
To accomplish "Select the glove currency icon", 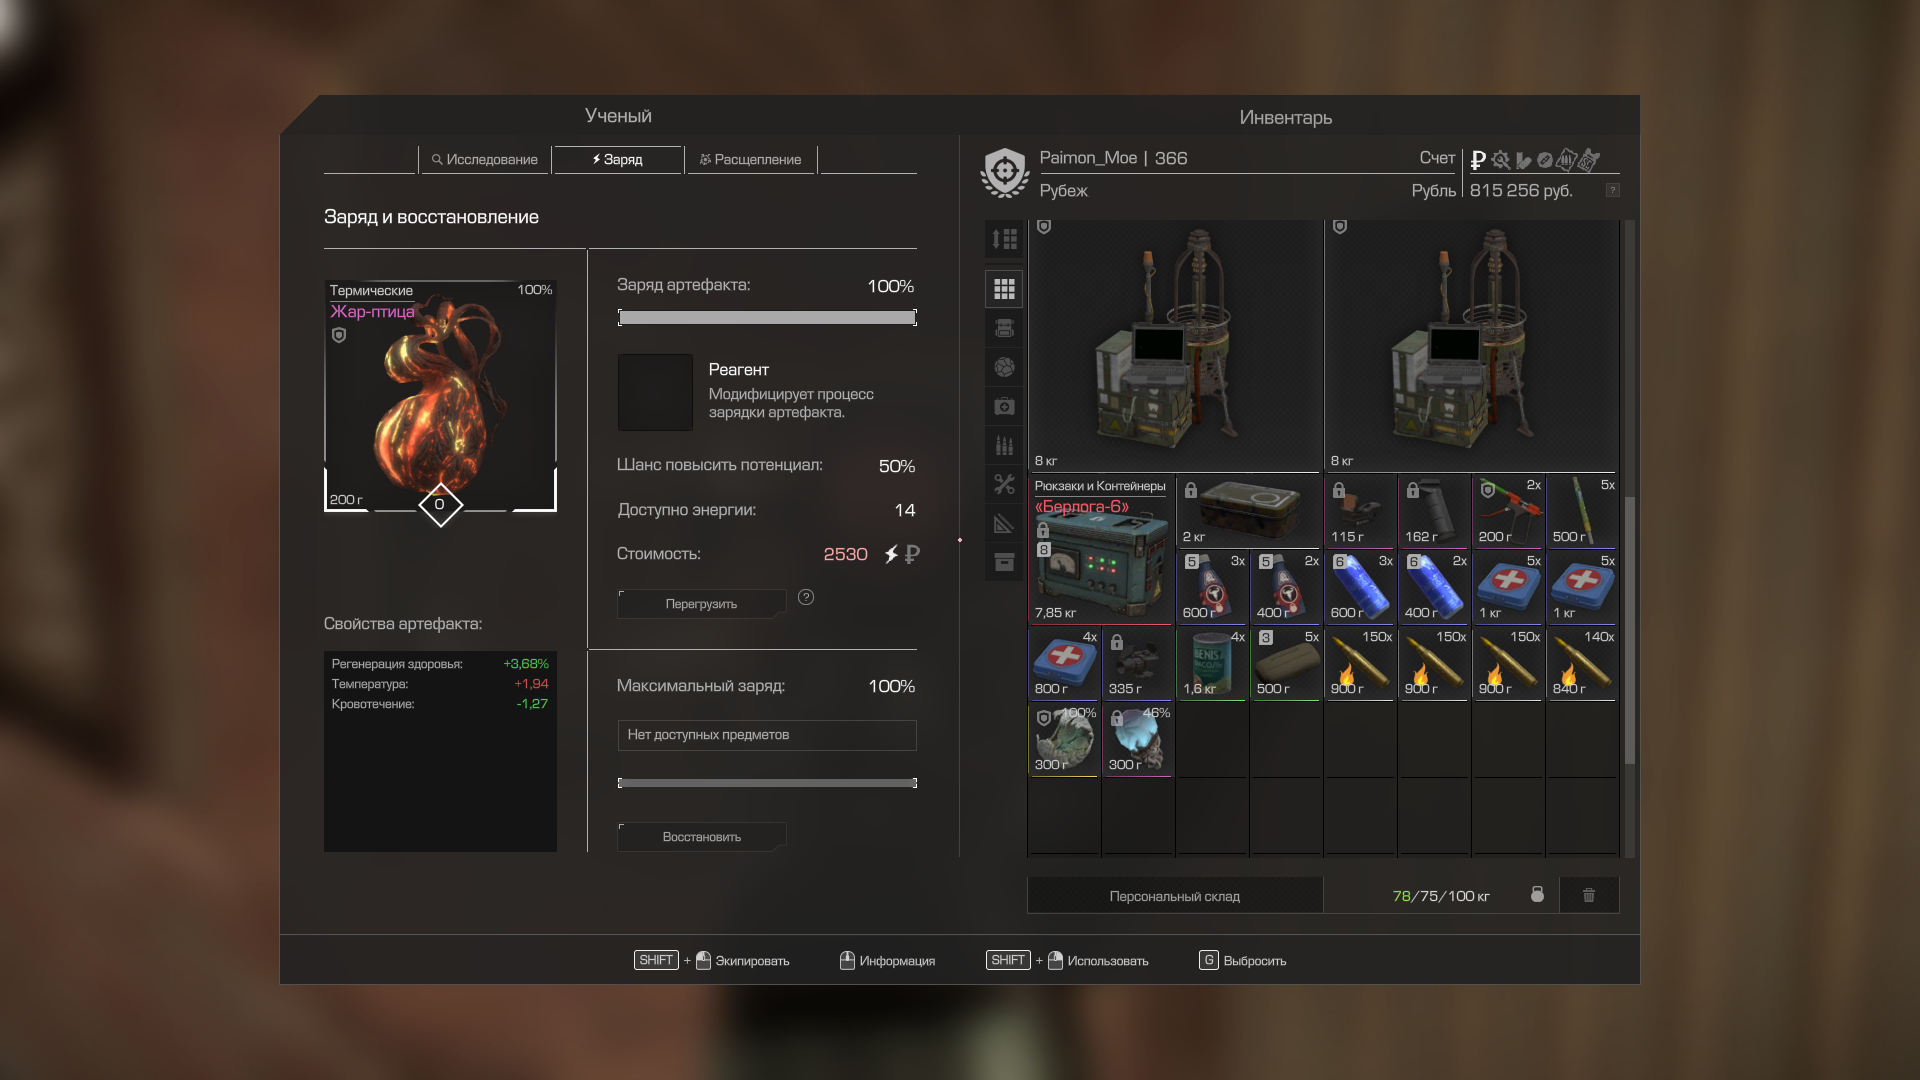I will pos(1523,160).
